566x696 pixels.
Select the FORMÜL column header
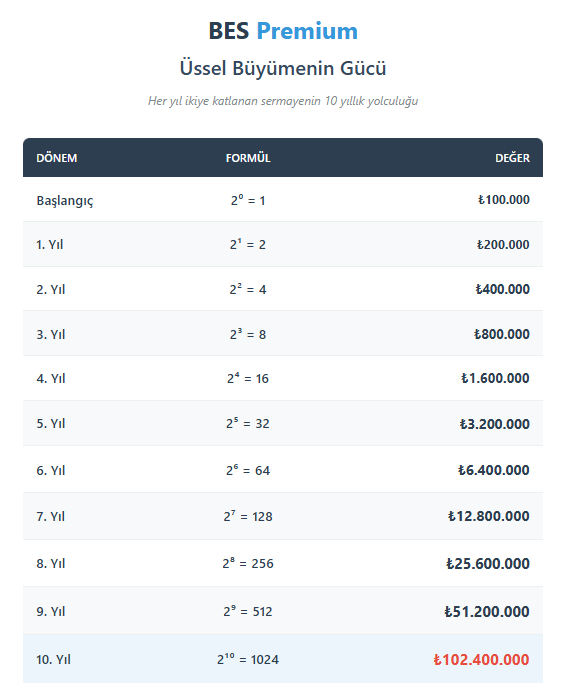pyautogui.click(x=248, y=158)
